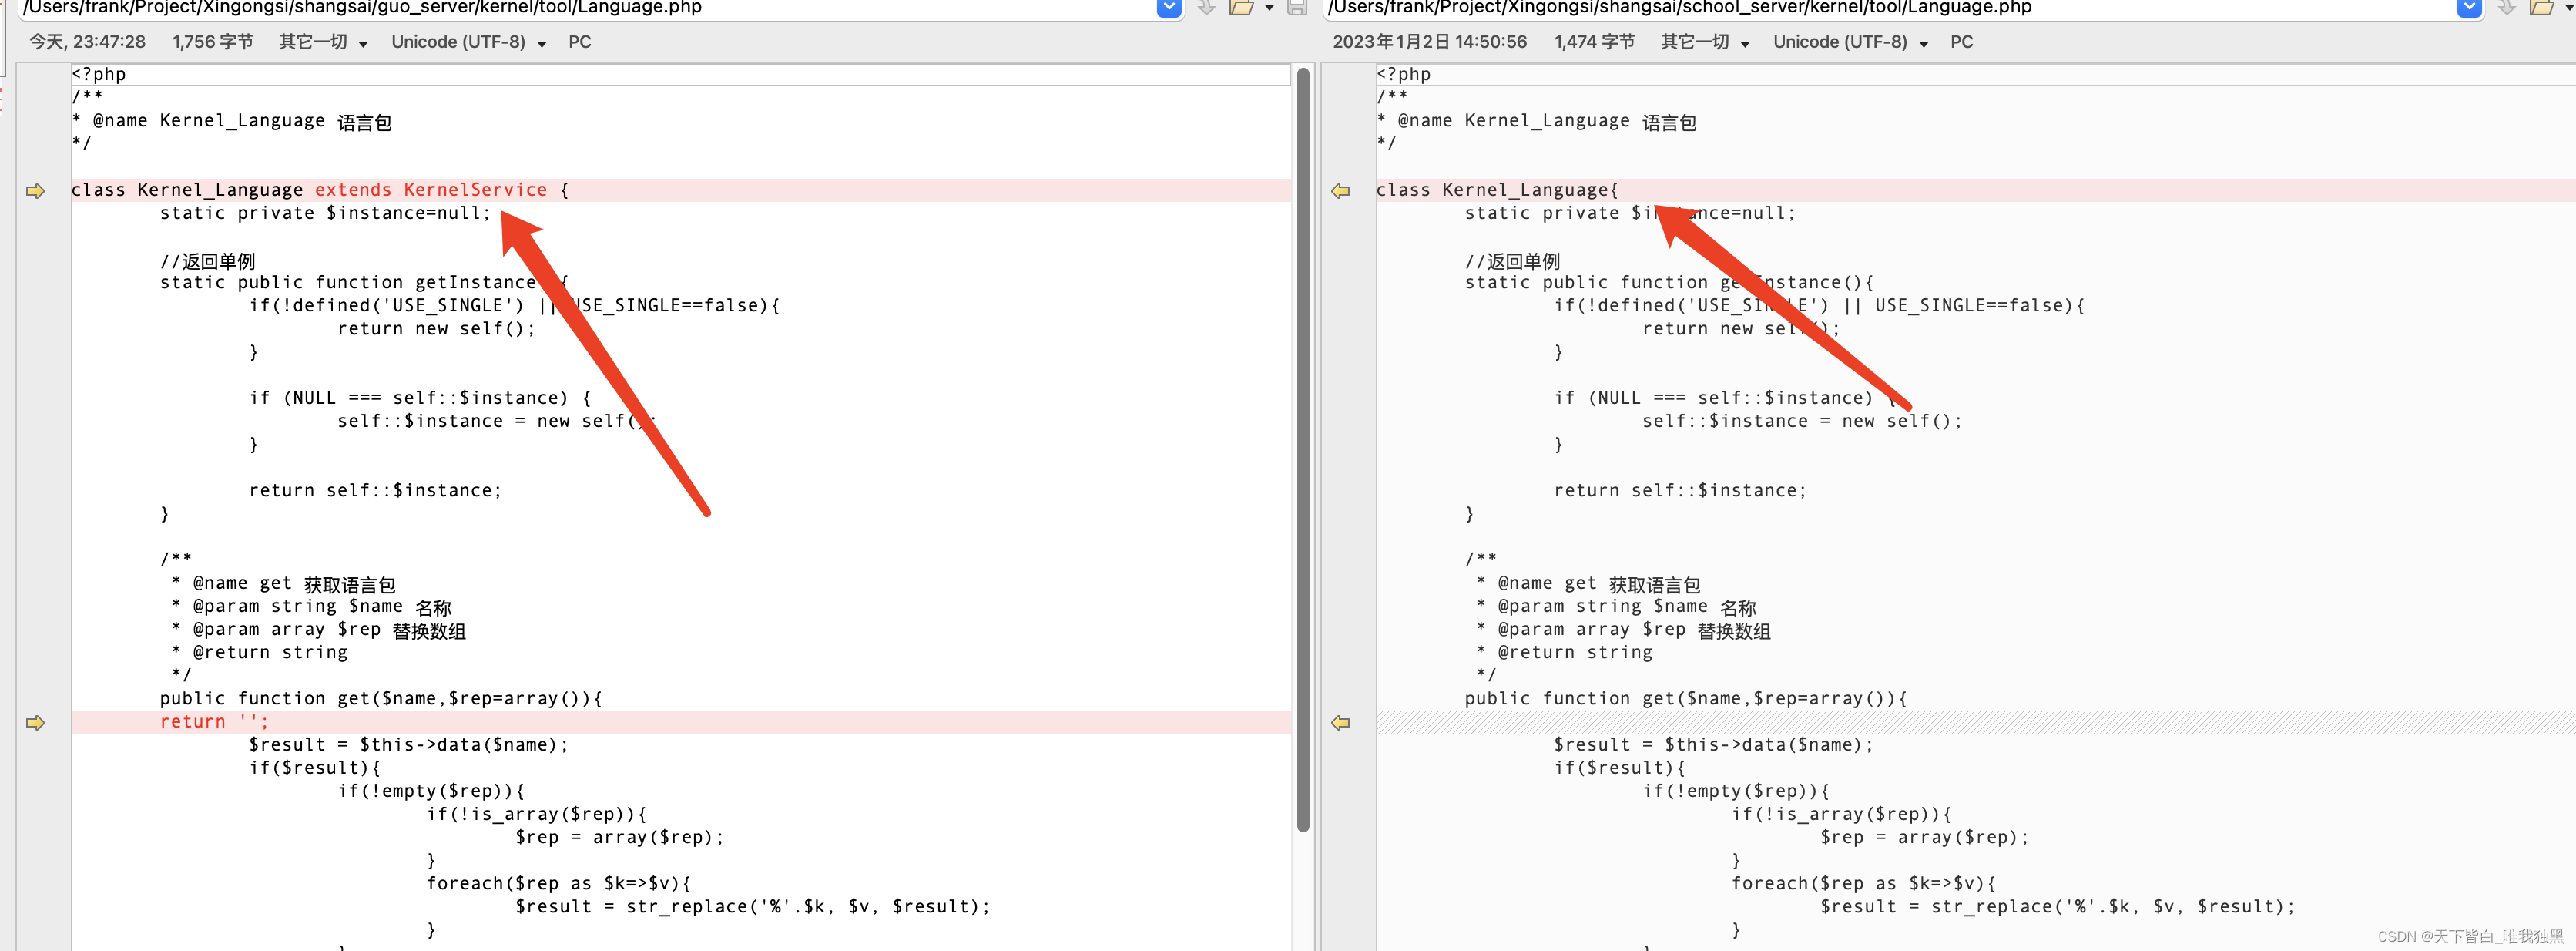Viewport: 2576px width, 951px height.
Task: Open the '其它一切' dropdown in the right pane
Action: (1703, 42)
